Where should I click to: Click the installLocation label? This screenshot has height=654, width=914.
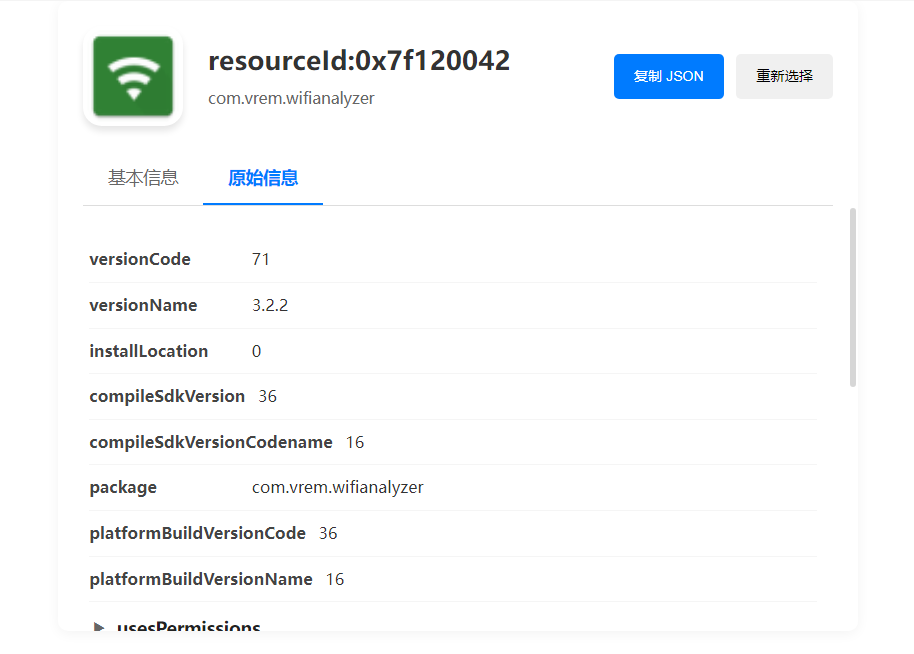[149, 351]
